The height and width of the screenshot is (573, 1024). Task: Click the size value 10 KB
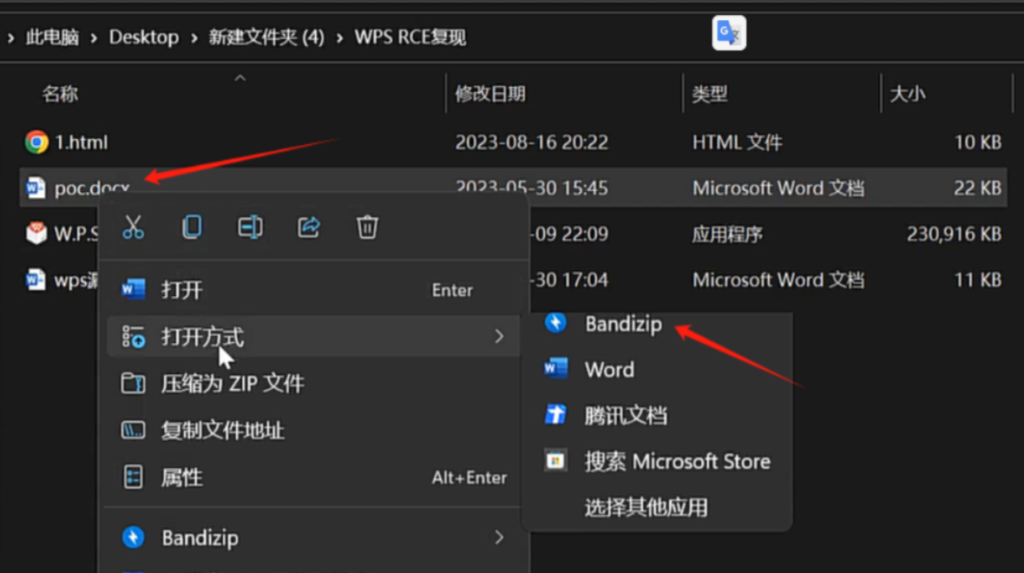tap(978, 142)
